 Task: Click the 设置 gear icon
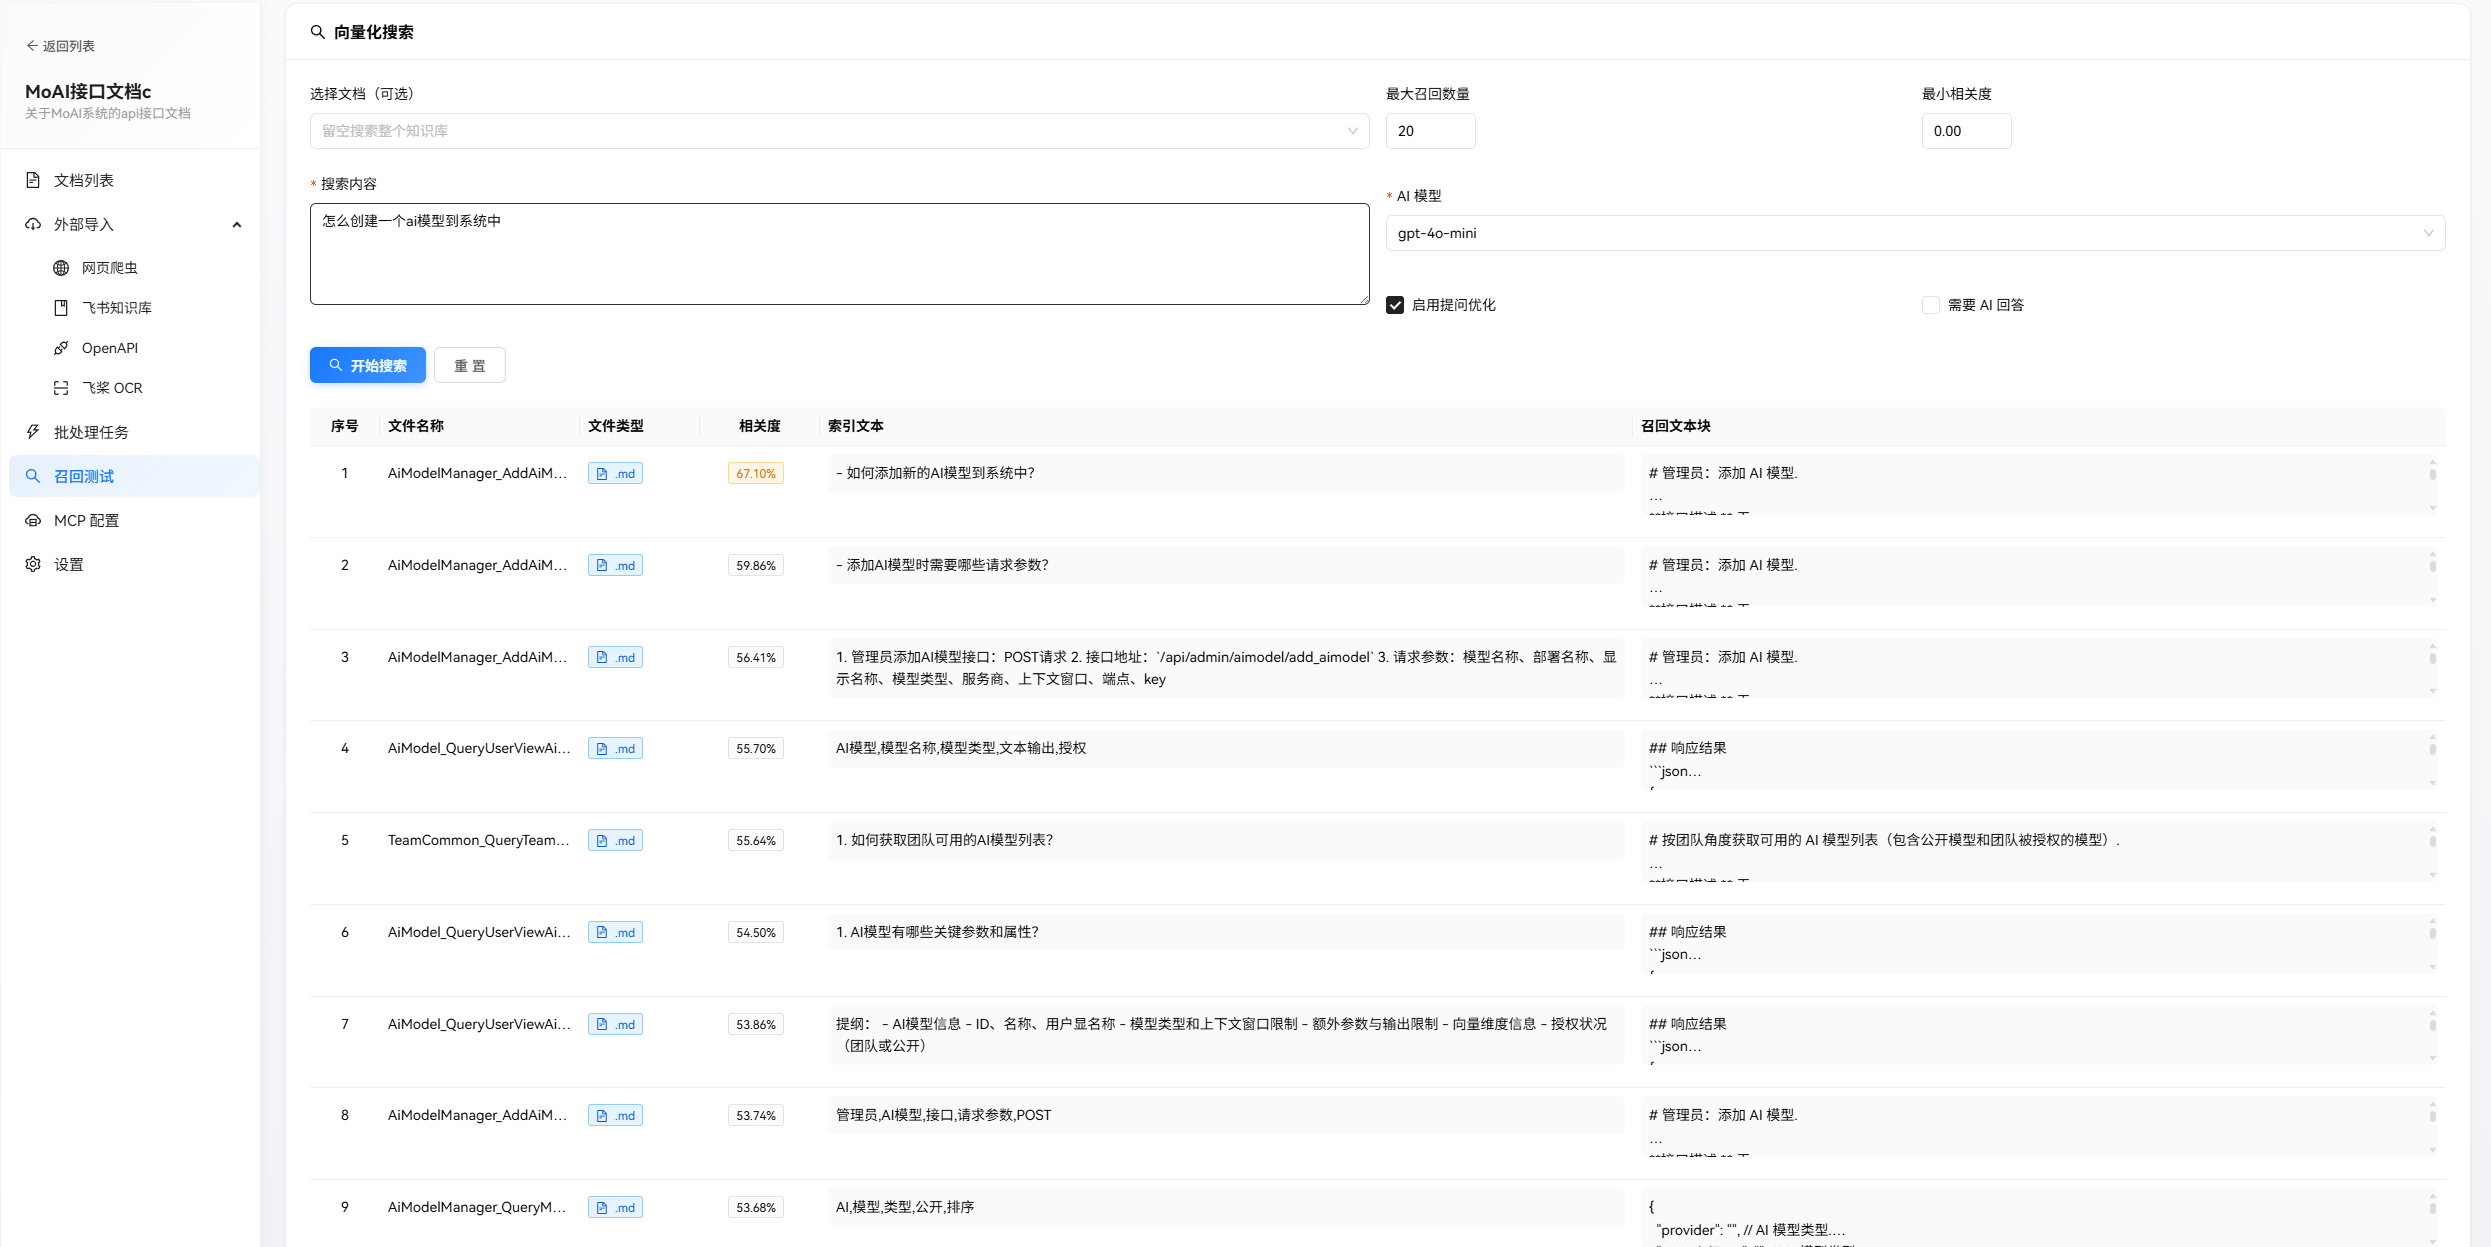(33, 564)
